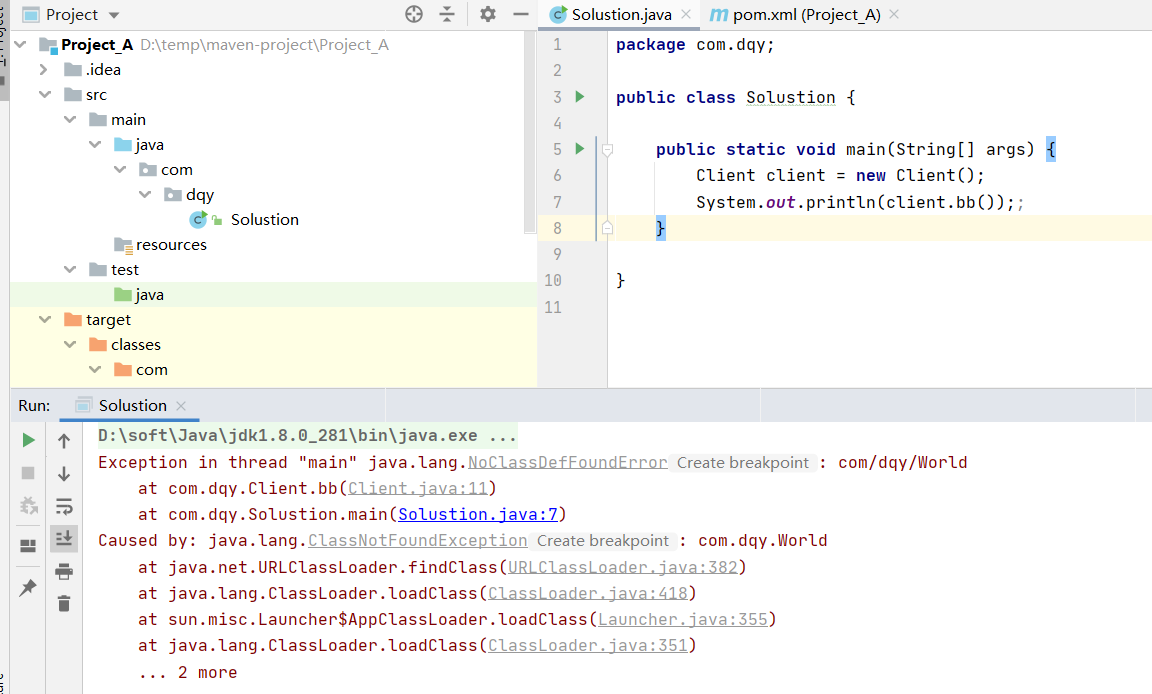Collapse the classes folder
This screenshot has height=694, width=1152.
point(70,344)
